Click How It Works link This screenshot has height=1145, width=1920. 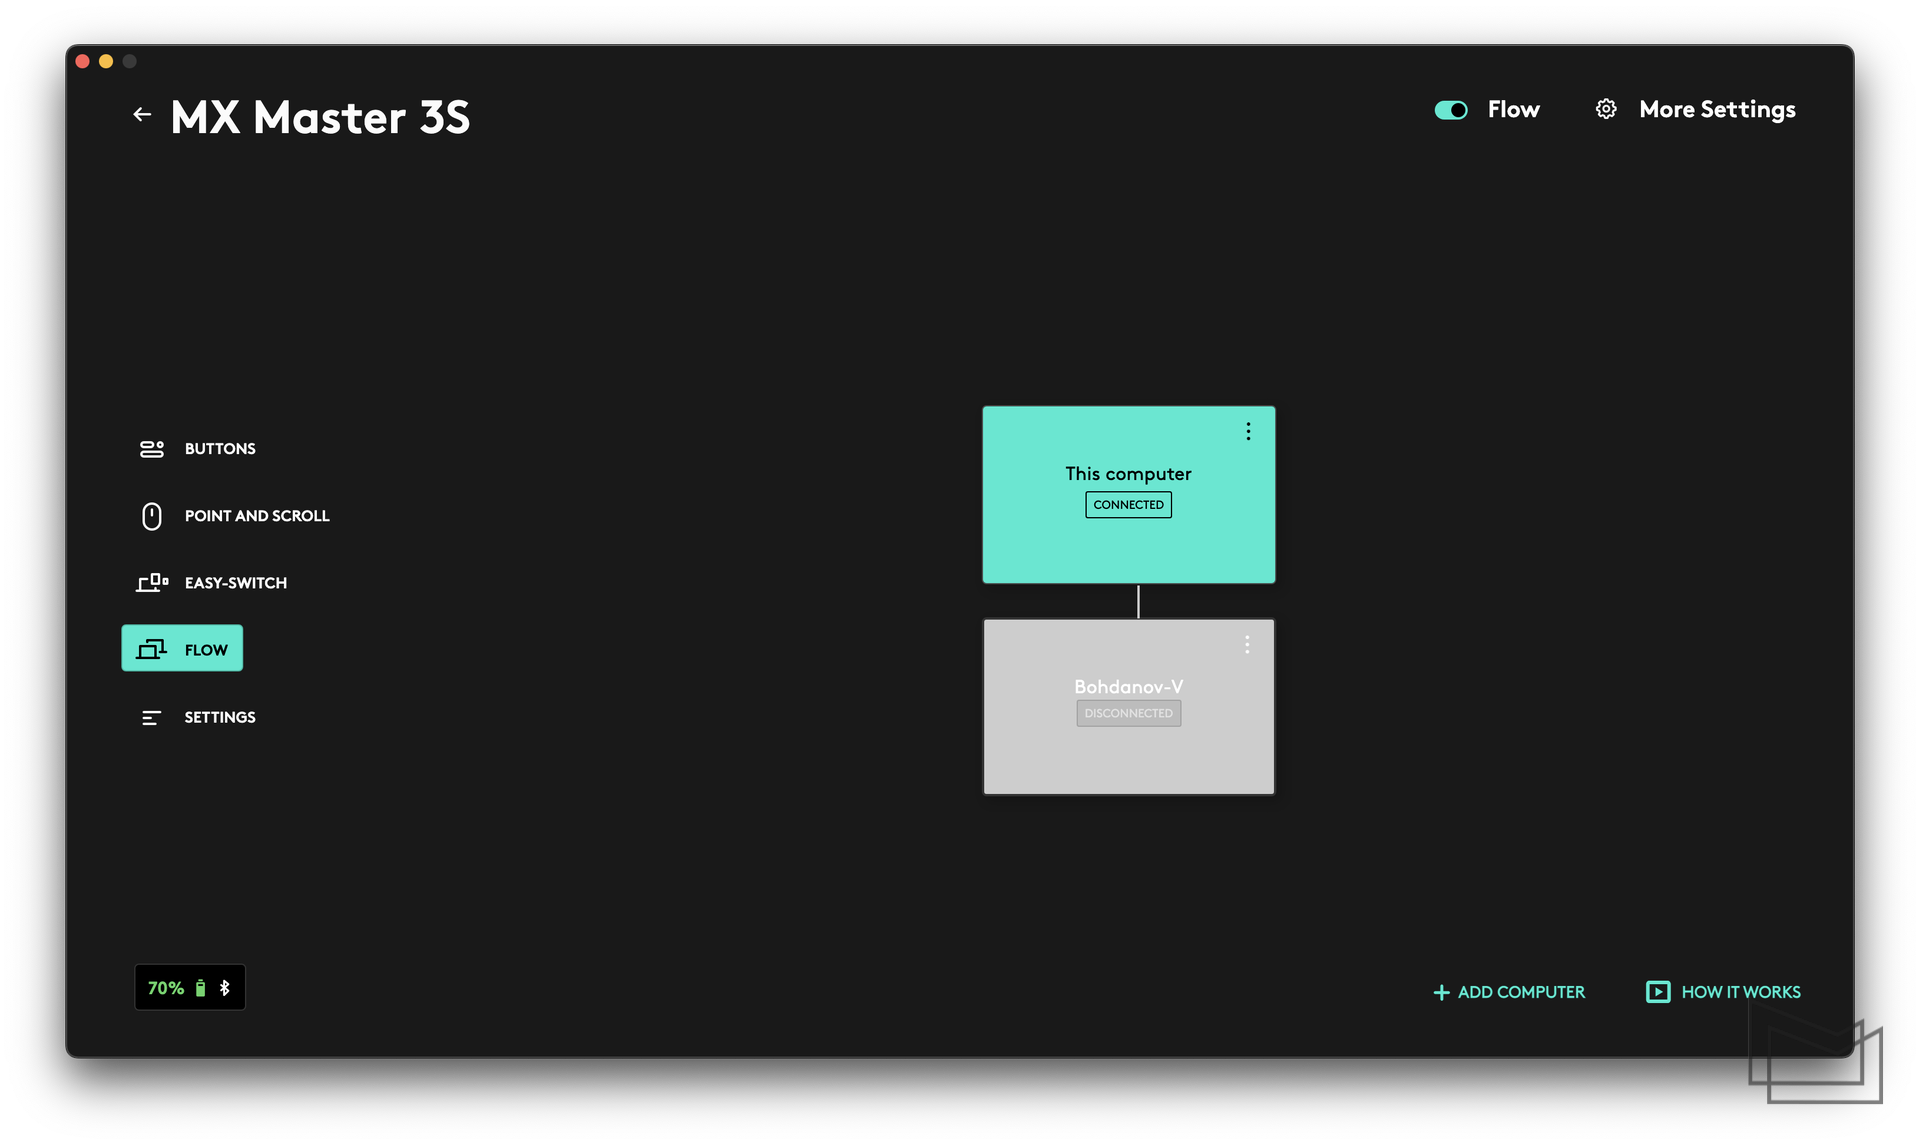pyautogui.click(x=1724, y=991)
